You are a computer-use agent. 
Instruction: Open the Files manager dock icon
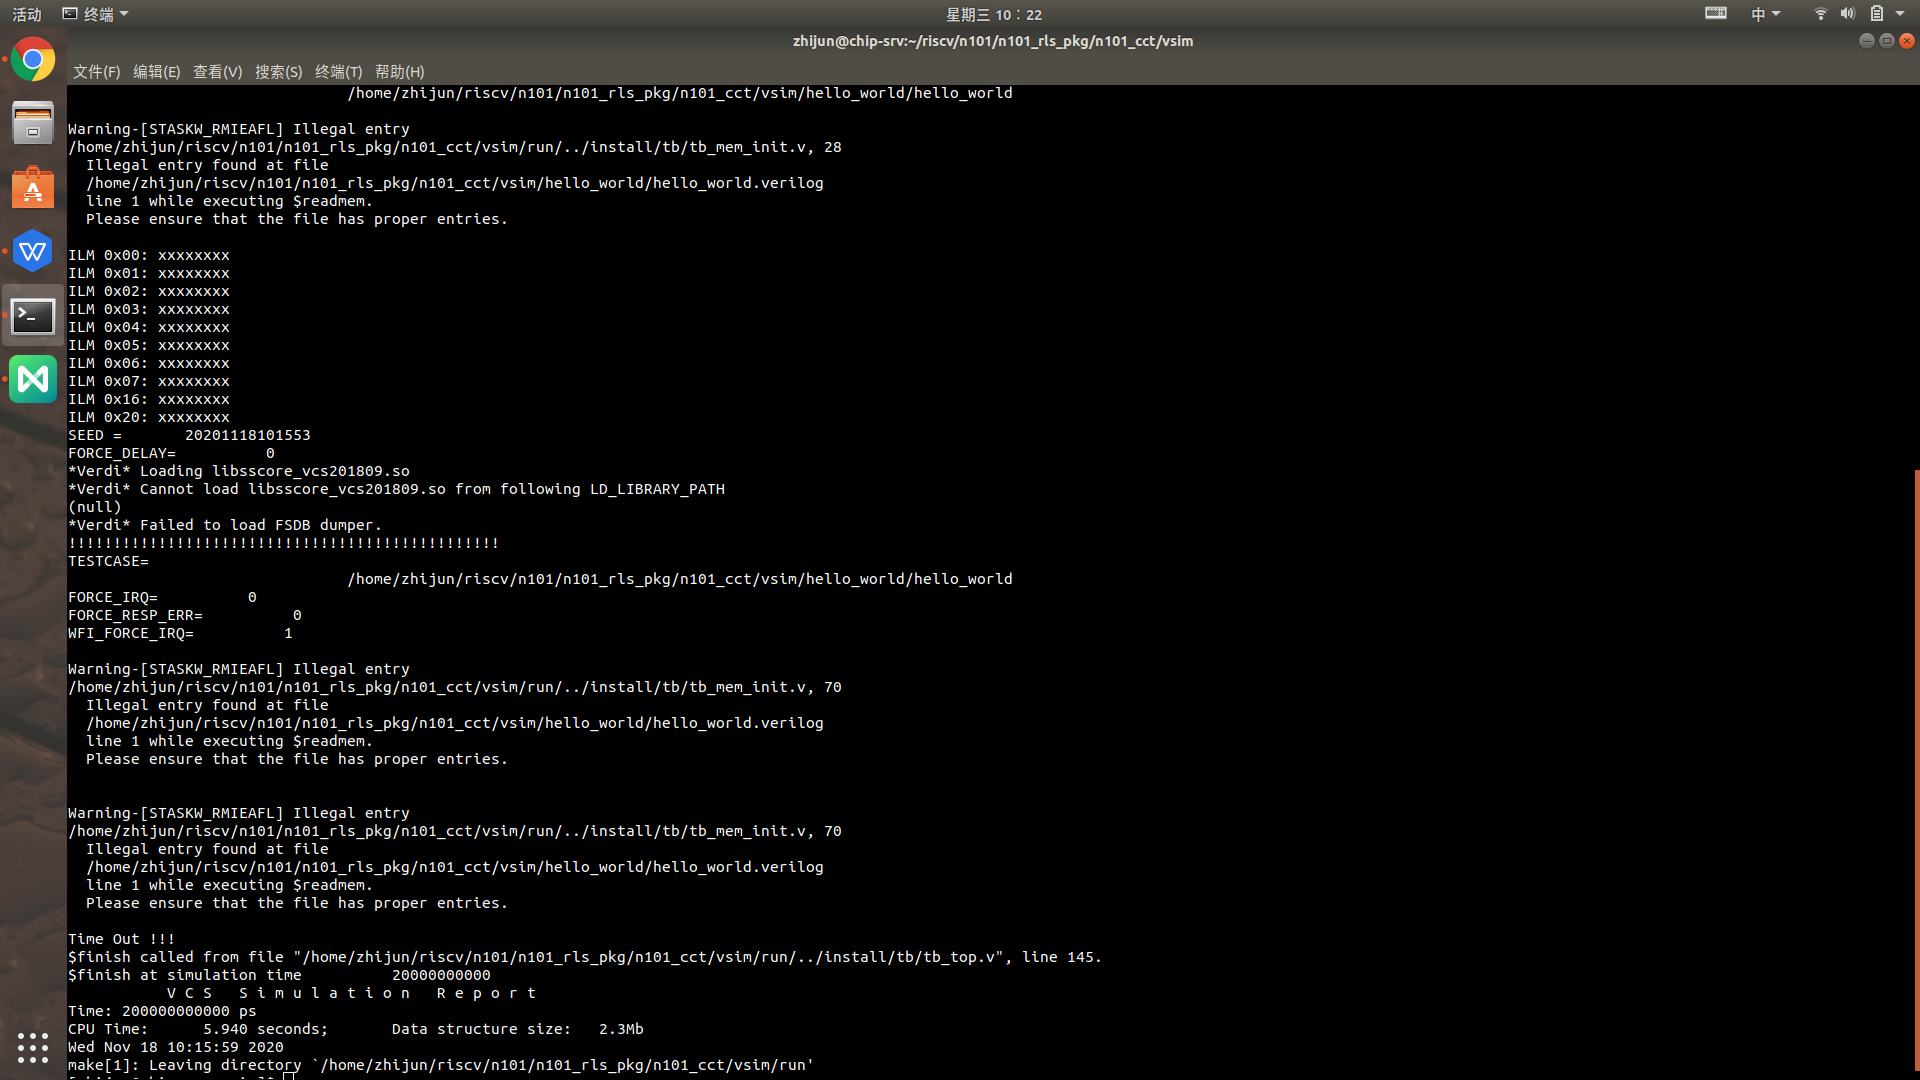click(x=33, y=123)
